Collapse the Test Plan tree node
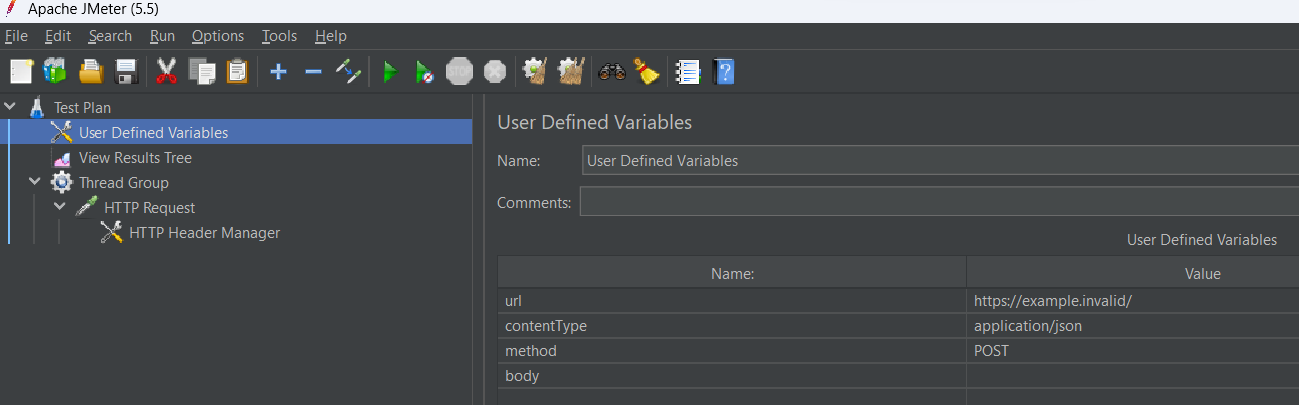The height and width of the screenshot is (405, 1299). 11,107
